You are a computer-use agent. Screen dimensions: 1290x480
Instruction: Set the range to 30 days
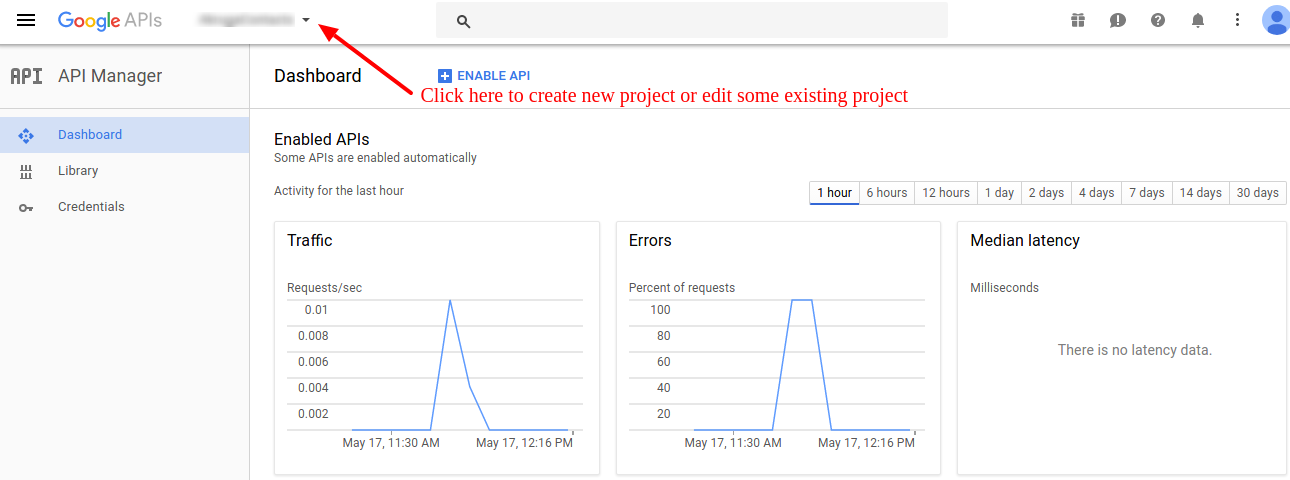click(x=1257, y=193)
